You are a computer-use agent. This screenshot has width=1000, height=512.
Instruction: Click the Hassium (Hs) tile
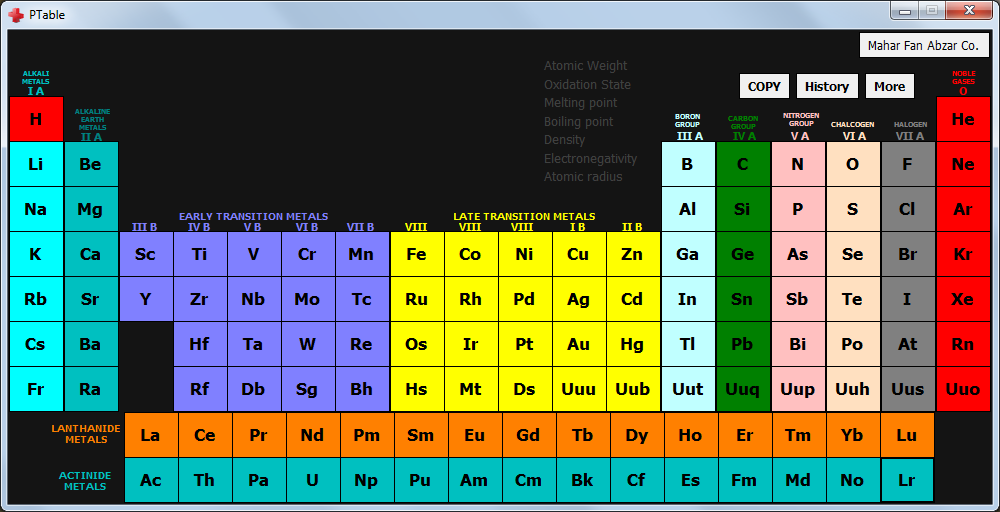pos(416,389)
